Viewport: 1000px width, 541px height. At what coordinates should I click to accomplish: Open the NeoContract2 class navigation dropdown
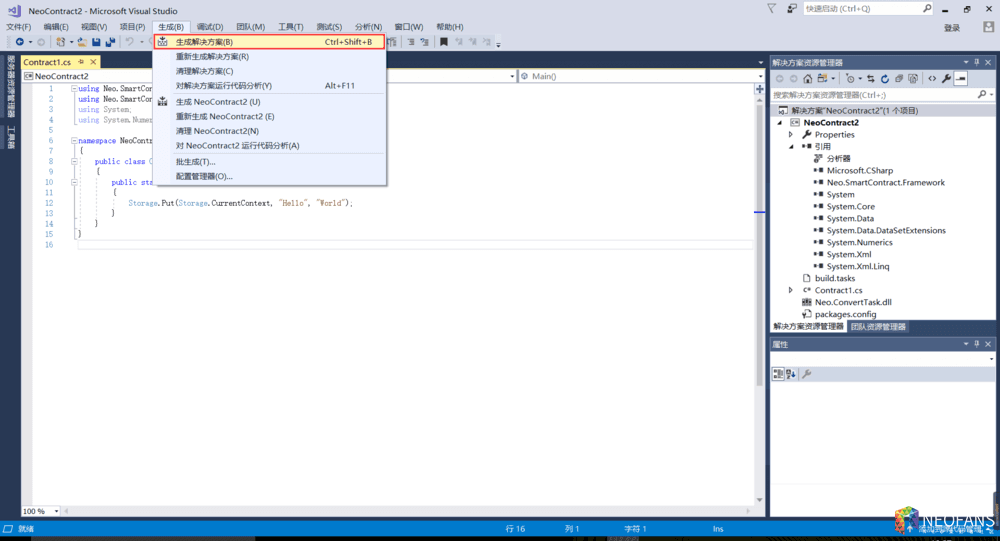pos(512,77)
